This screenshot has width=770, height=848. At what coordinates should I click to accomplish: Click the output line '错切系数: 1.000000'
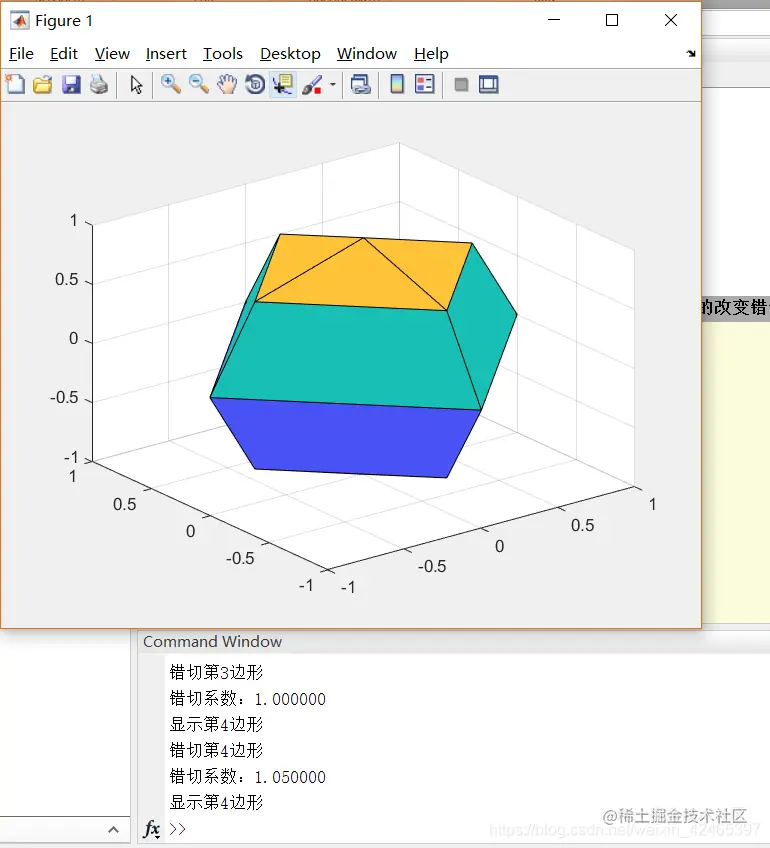coord(248,699)
